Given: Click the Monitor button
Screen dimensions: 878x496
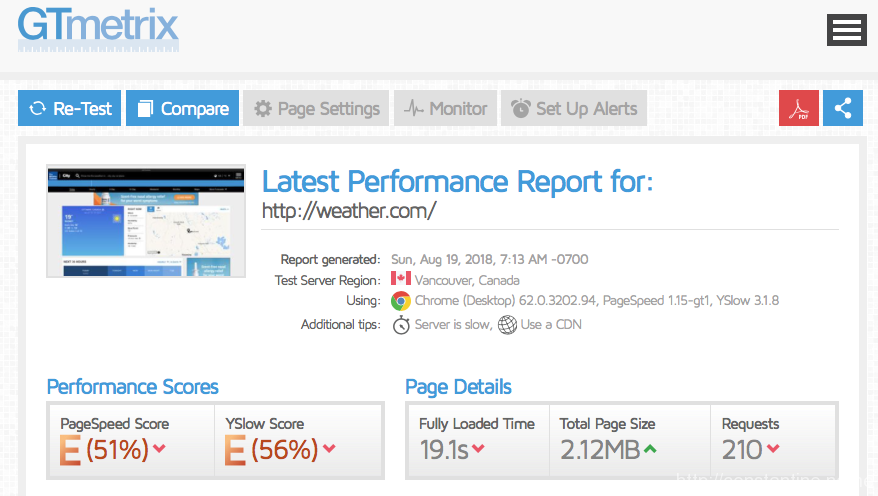Looking at the screenshot, I should 446,108.
